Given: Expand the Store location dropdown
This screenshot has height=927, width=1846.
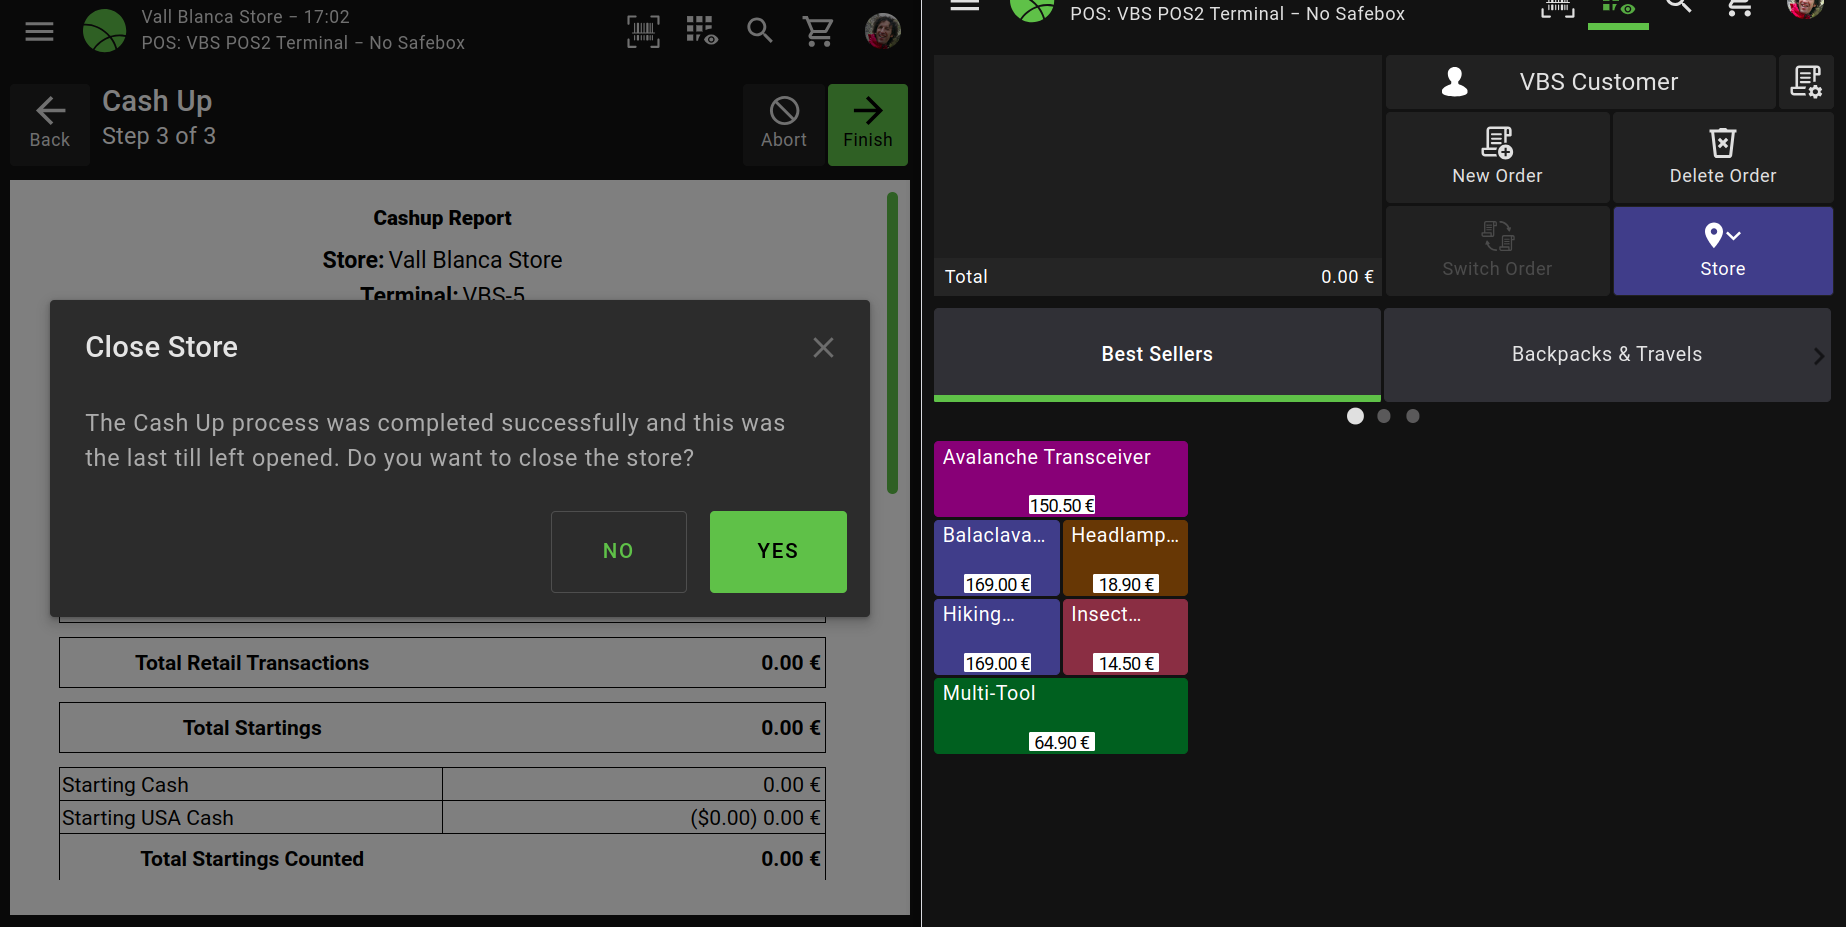Looking at the screenshot, I should [1722, 250].
